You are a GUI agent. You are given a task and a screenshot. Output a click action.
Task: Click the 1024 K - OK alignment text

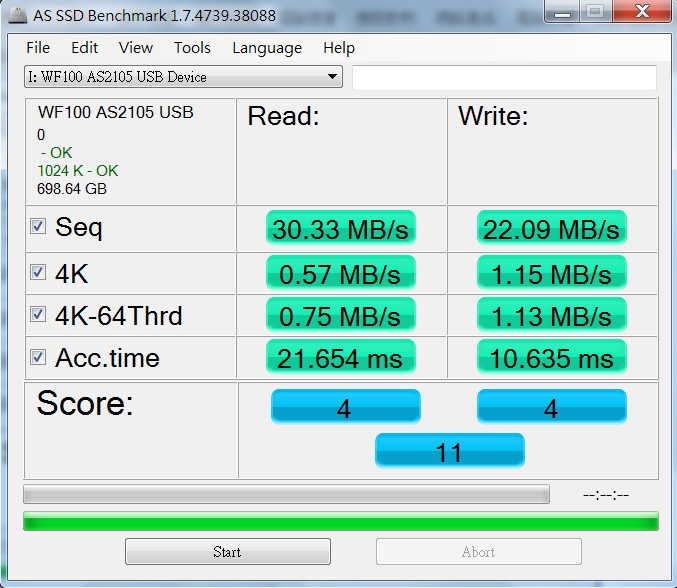click(x=78, y=171)
